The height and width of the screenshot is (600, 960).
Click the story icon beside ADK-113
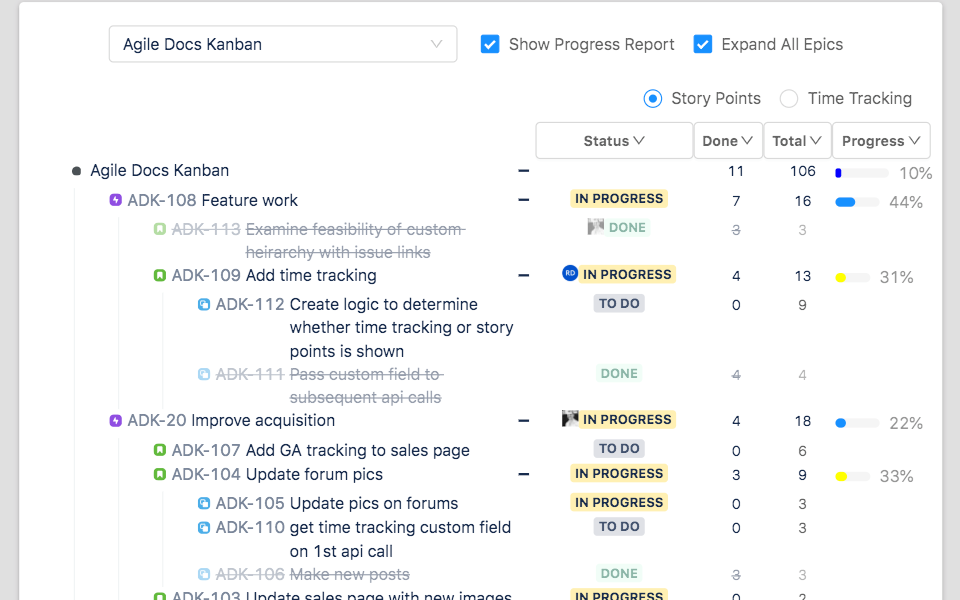(x=159, y=229)
